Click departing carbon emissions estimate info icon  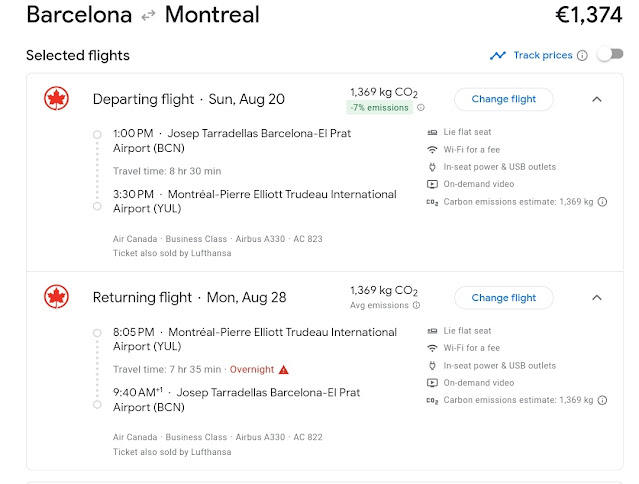click(x=602, y=202)
